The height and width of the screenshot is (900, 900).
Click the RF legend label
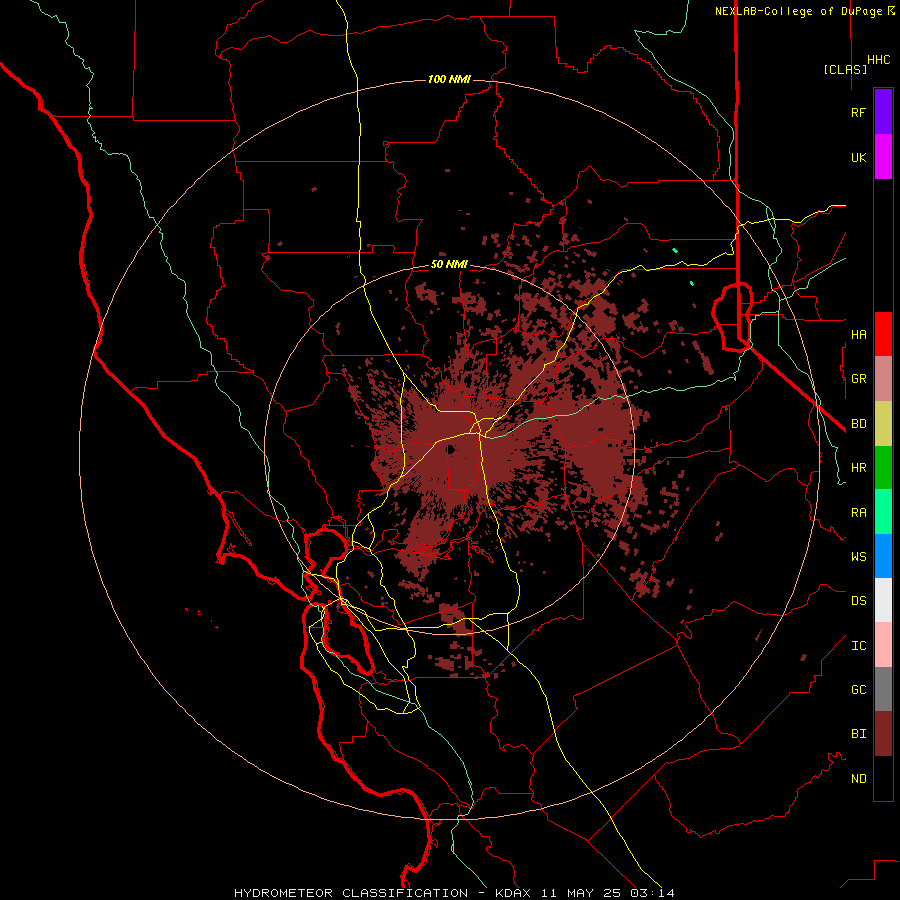pos(858,112)
